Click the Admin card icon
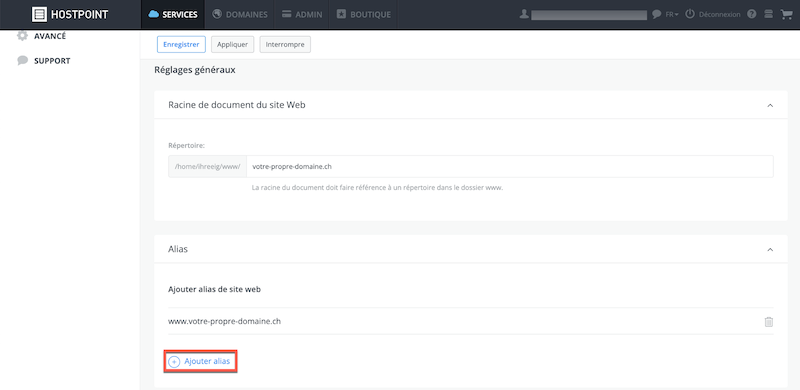This screenshot has height=390, width=800. [286, 14]
